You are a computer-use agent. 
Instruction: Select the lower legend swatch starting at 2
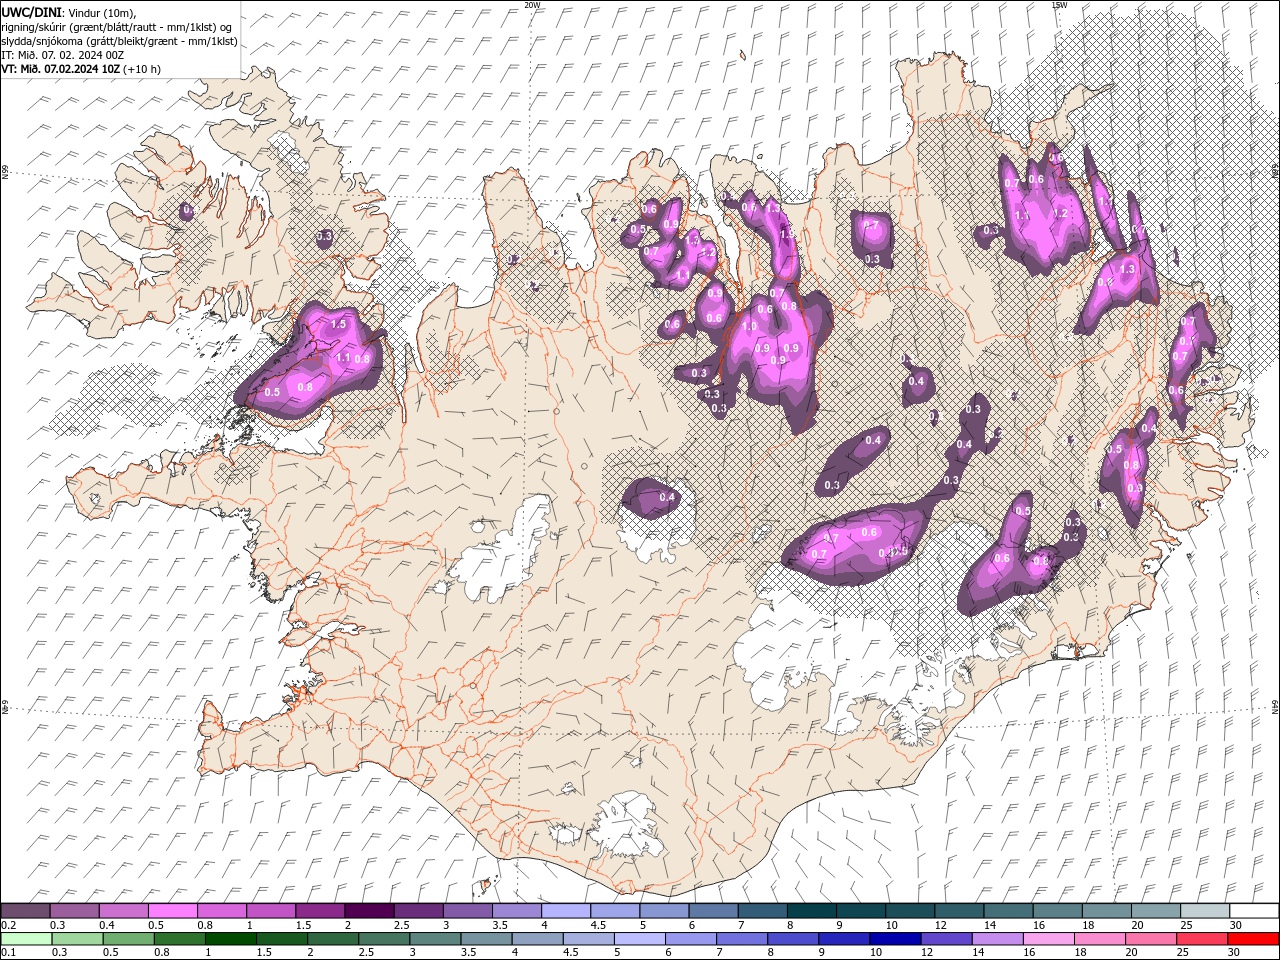pyautogui.click(x=334, y=939)
